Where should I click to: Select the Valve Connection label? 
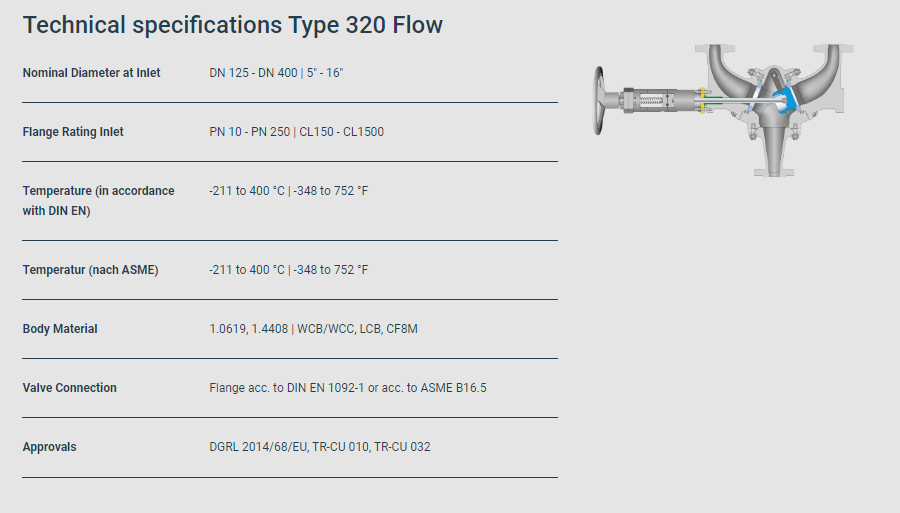pyautogui.click(x=69, y=388)
